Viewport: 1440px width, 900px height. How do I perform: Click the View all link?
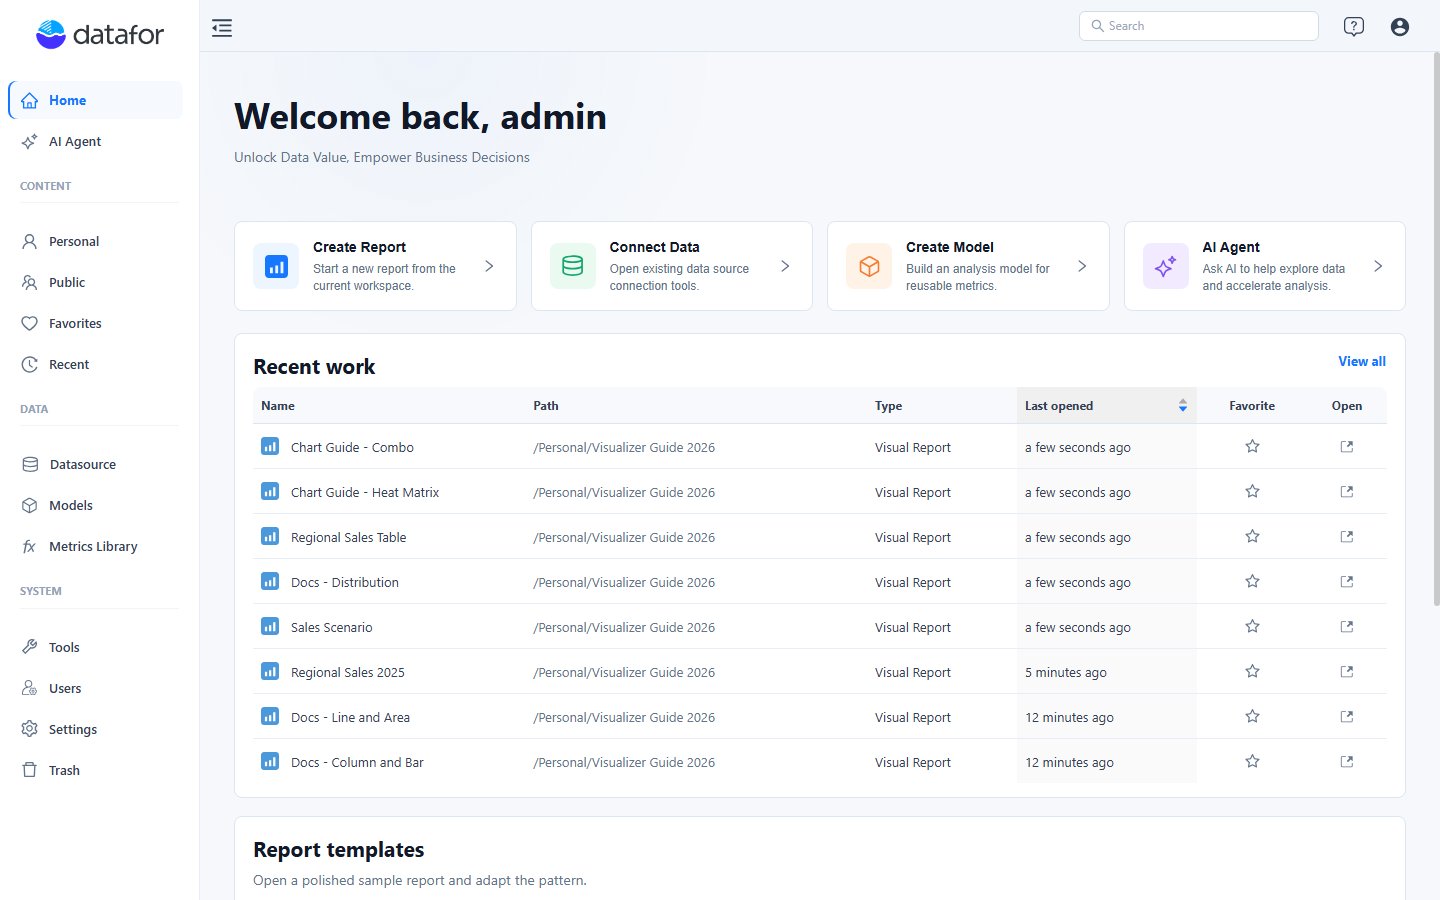point(1362,361)
